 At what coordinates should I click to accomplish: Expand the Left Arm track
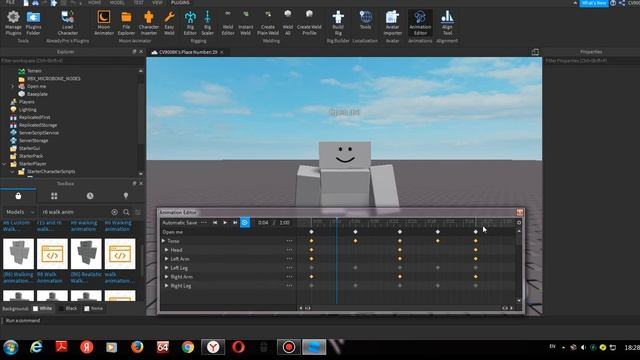point(167,259)
